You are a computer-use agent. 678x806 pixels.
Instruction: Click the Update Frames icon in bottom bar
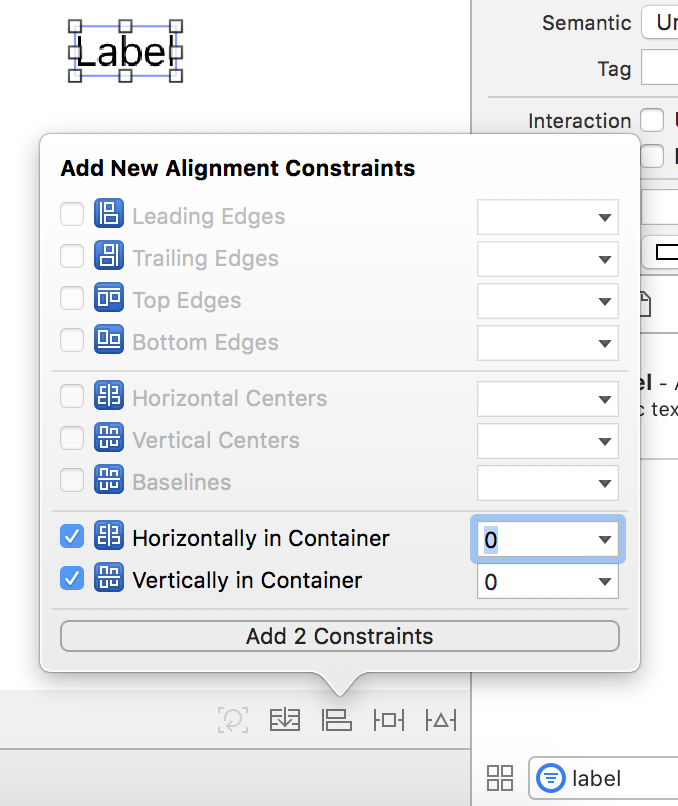click(233, 719)
